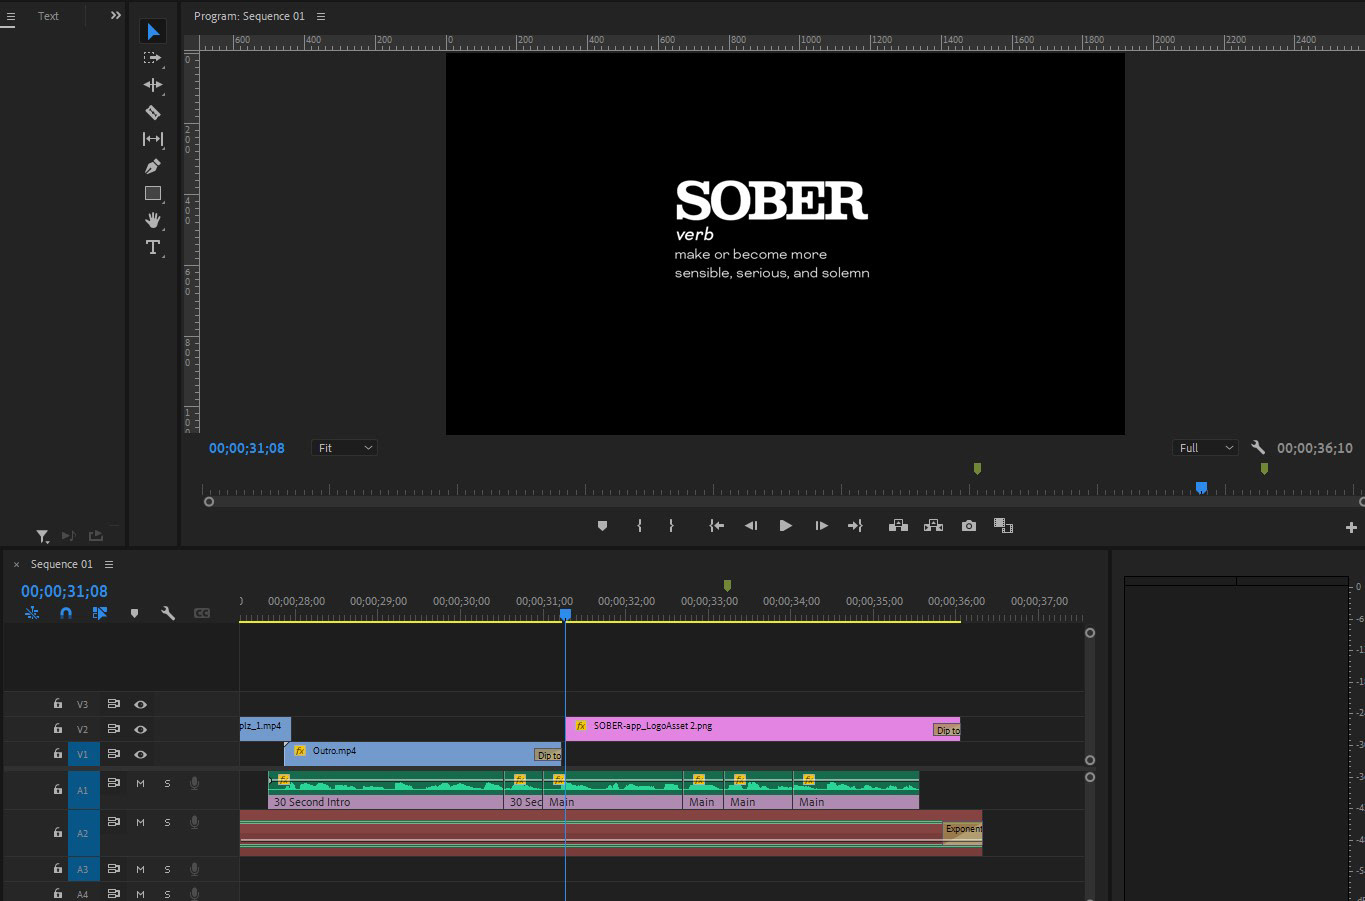Screen dimensions: 1365x901
Task: Hide track V3 with eye icon
Action: coord(140,704)
